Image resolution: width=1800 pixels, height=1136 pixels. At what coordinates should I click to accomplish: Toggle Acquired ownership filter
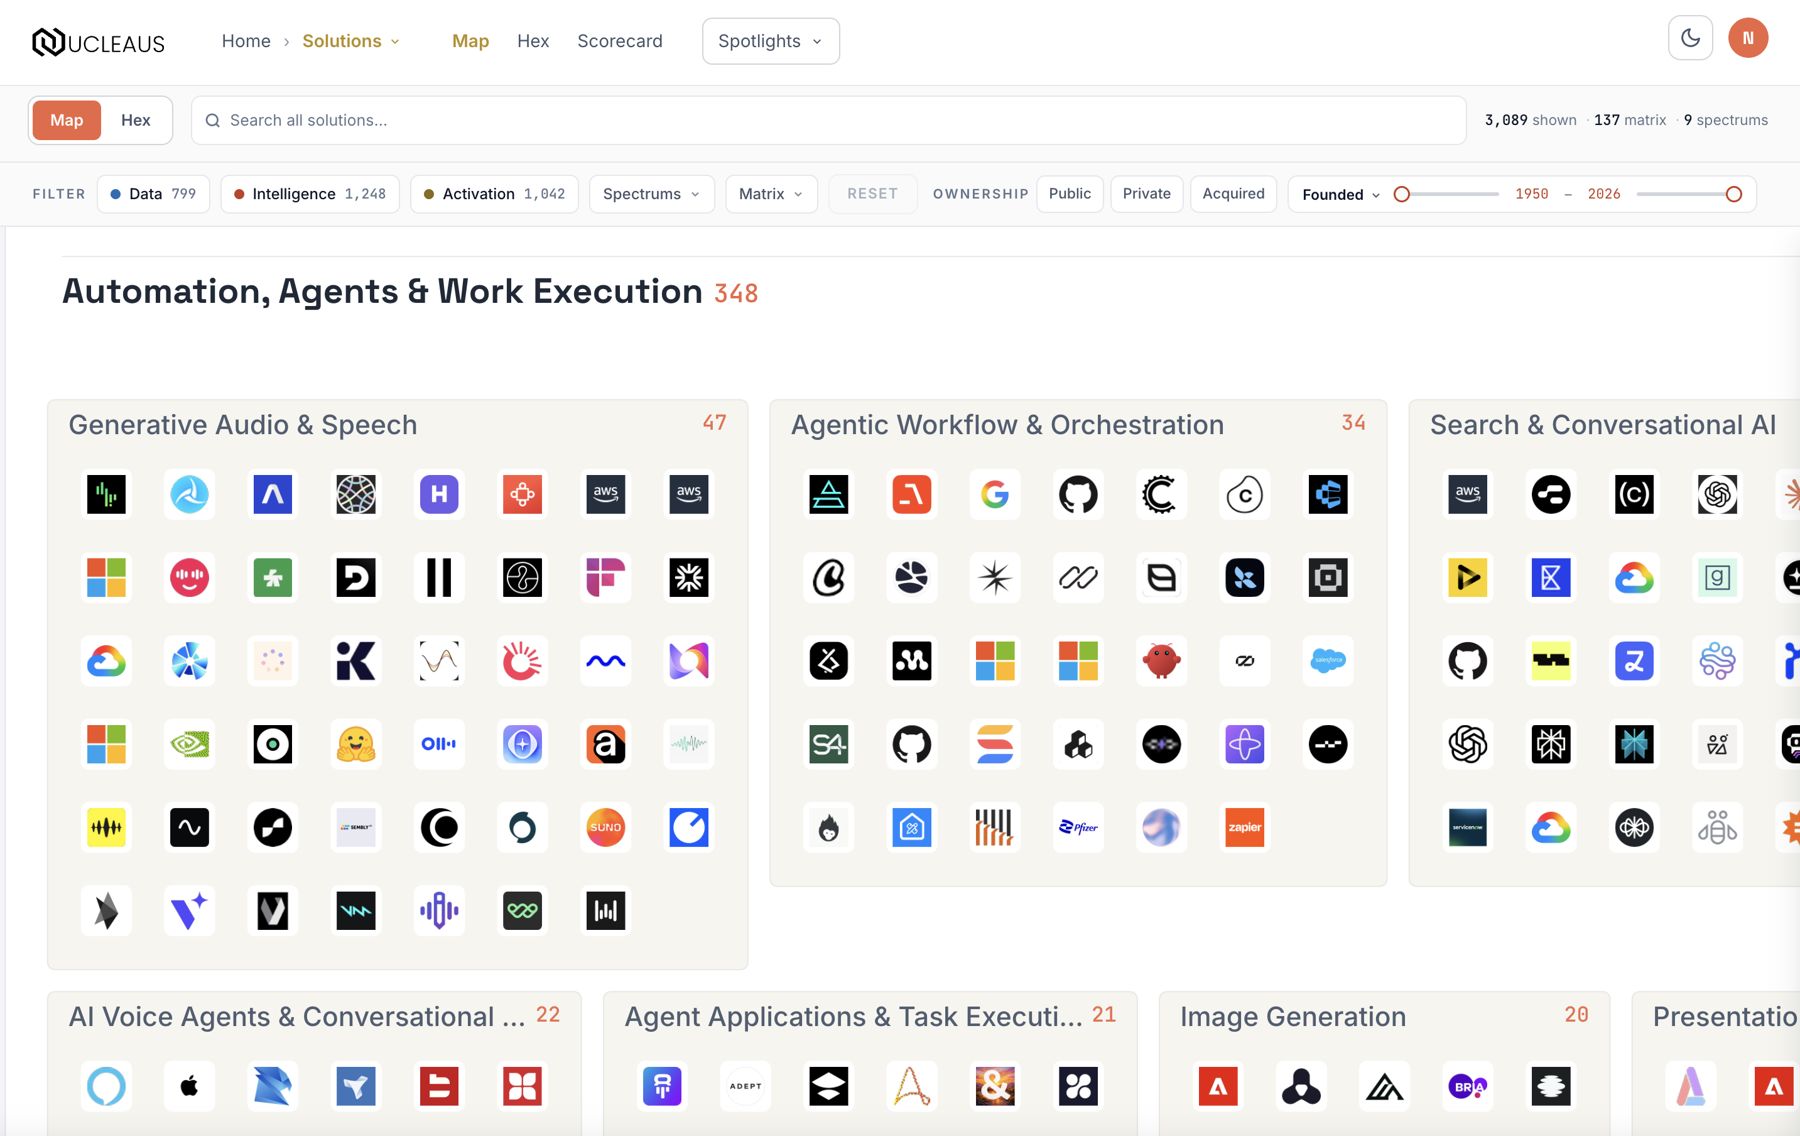pyautogui.click(x=1233, y=194)
